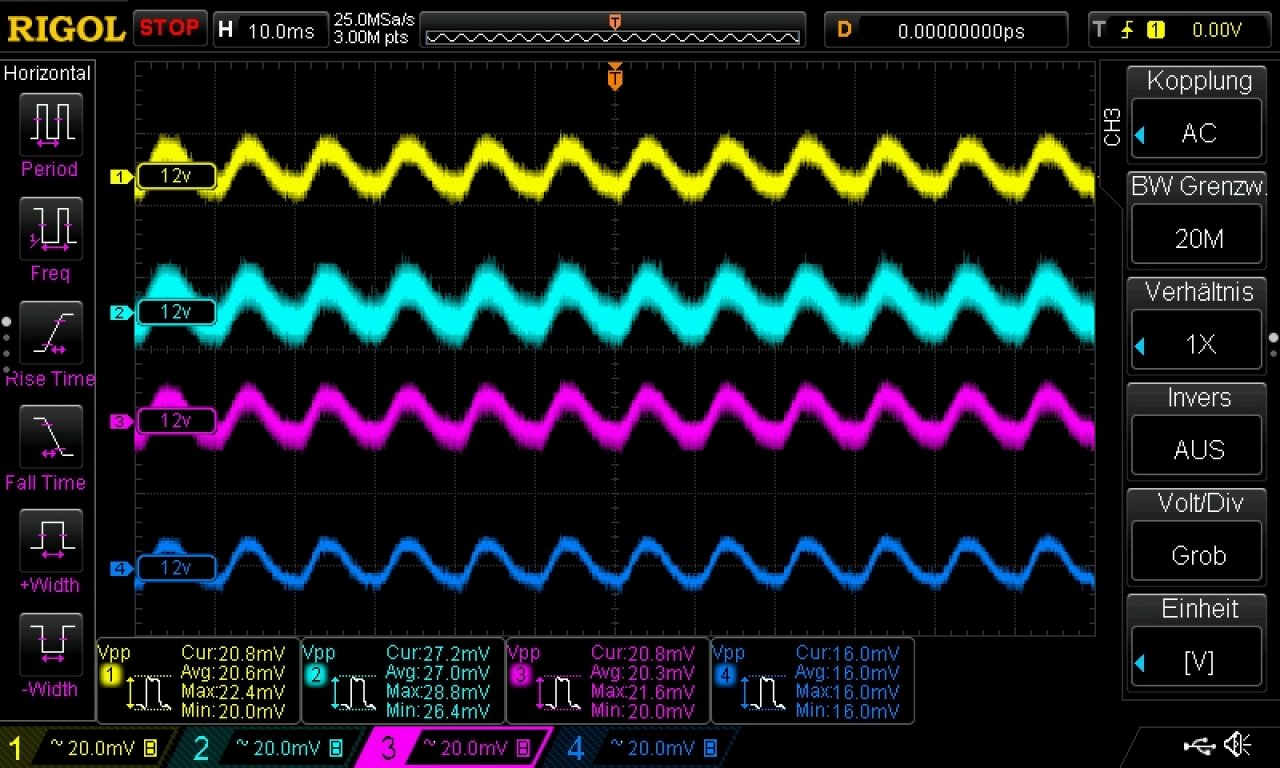1280x768 pixels.
Task: Select the -Width measurement icon
Action: click(50, 645)
